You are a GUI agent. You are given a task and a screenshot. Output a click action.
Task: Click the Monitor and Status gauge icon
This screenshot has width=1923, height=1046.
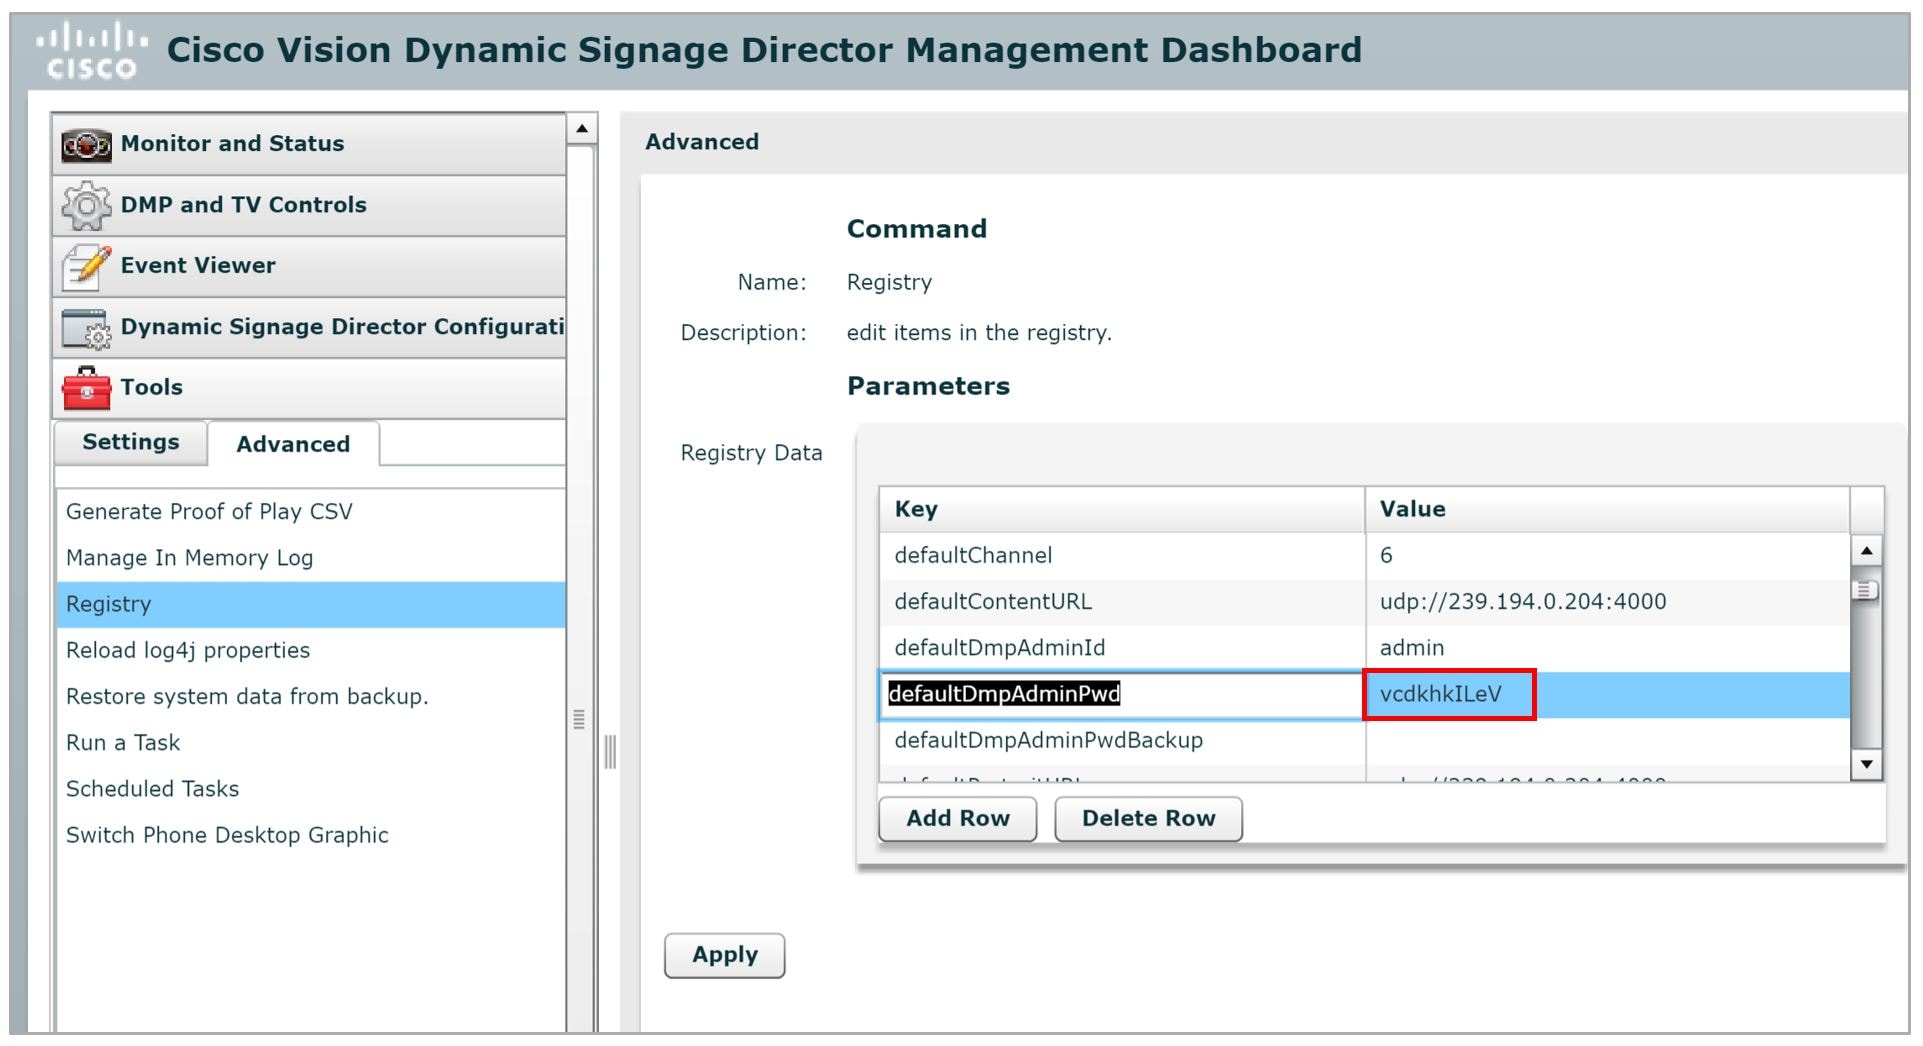[86, 146]
